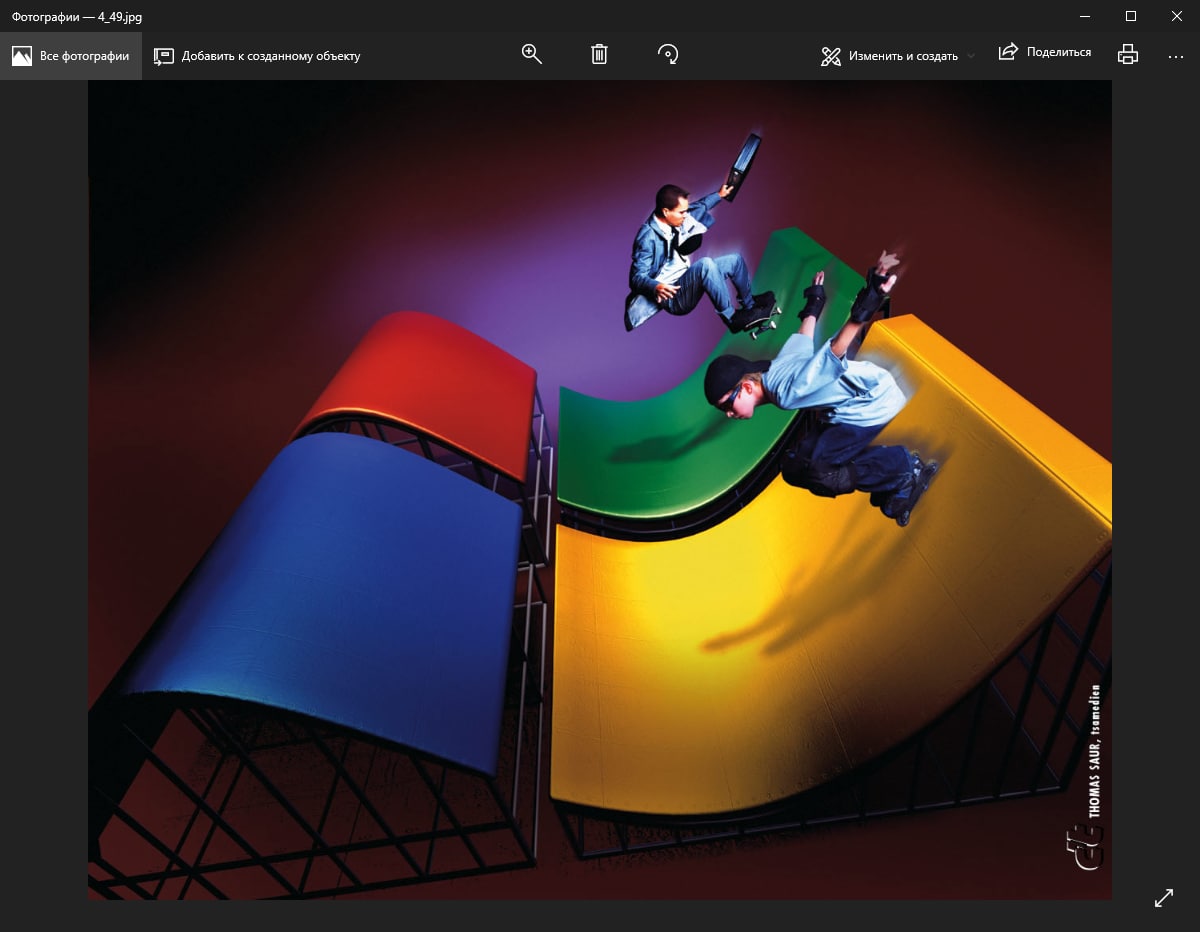
Task: Click the displayed skateboard ramp photo
Action: (600, 490)
